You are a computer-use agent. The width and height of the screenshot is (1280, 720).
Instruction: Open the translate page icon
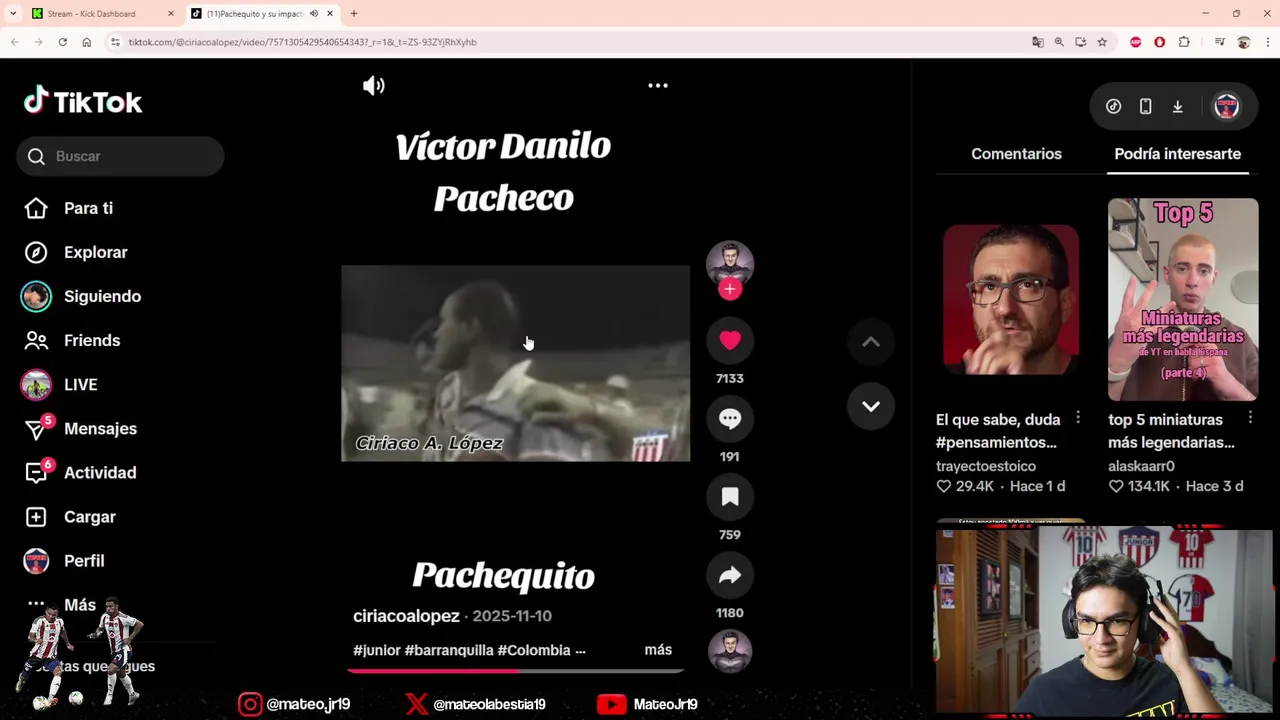[1037, 42]
